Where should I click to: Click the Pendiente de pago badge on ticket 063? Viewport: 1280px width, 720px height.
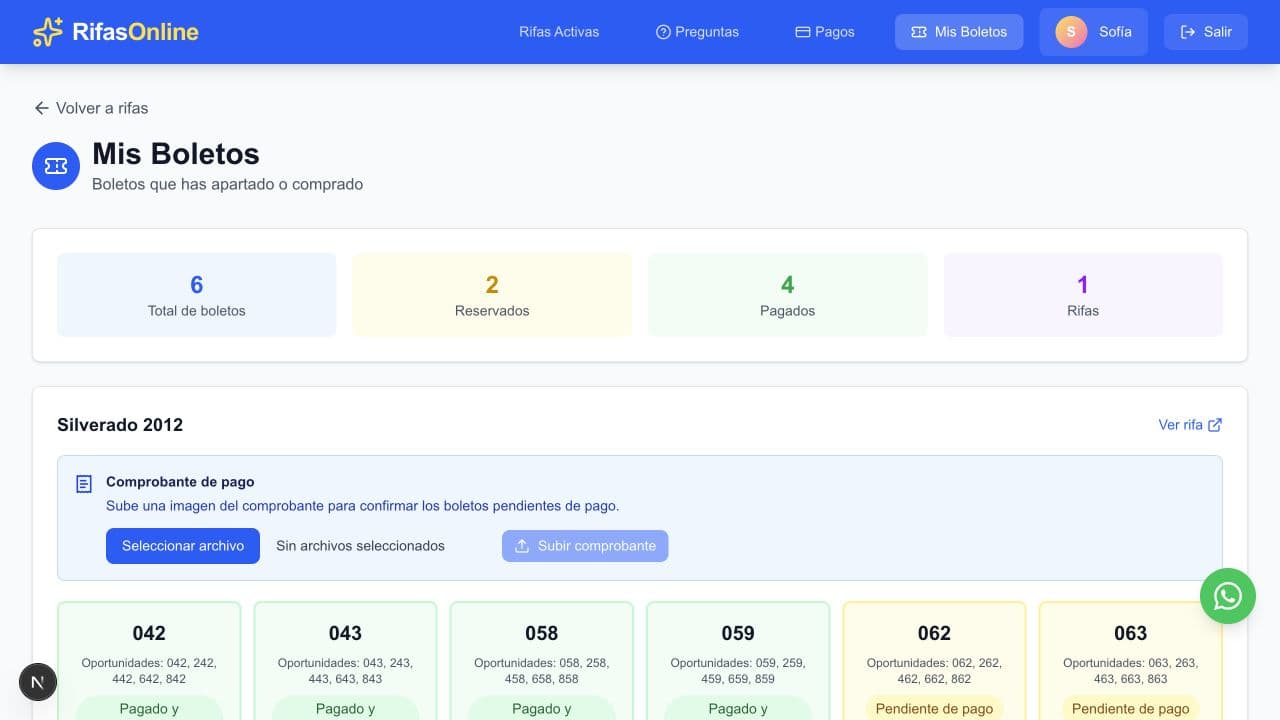1131,708
